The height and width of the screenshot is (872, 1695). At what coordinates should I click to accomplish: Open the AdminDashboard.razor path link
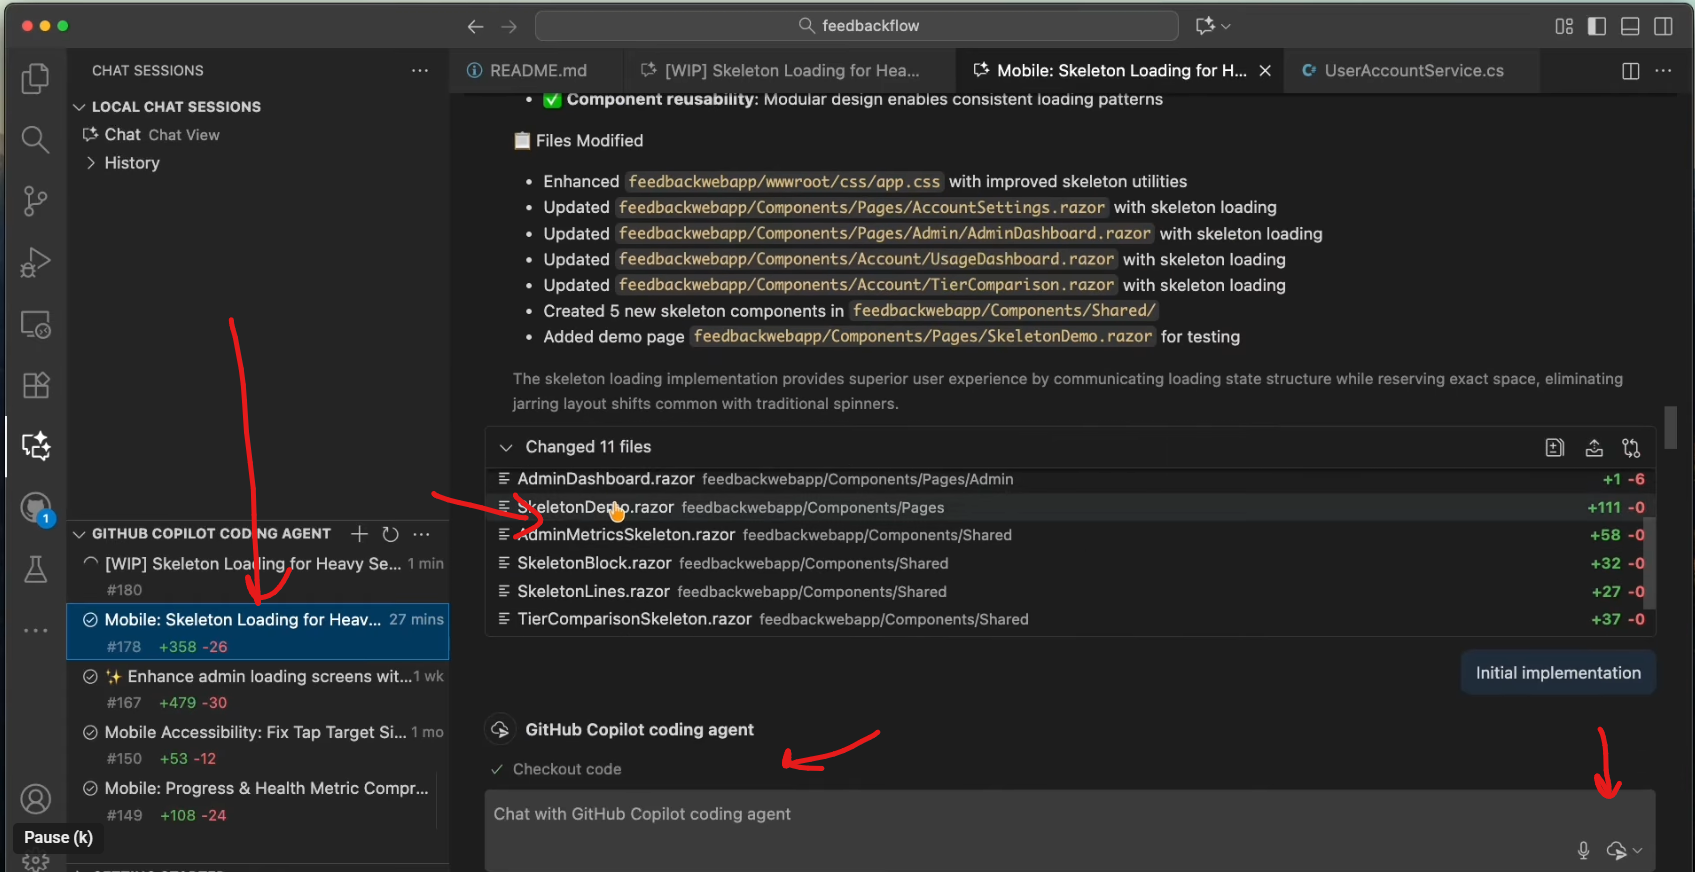point(884,234)
